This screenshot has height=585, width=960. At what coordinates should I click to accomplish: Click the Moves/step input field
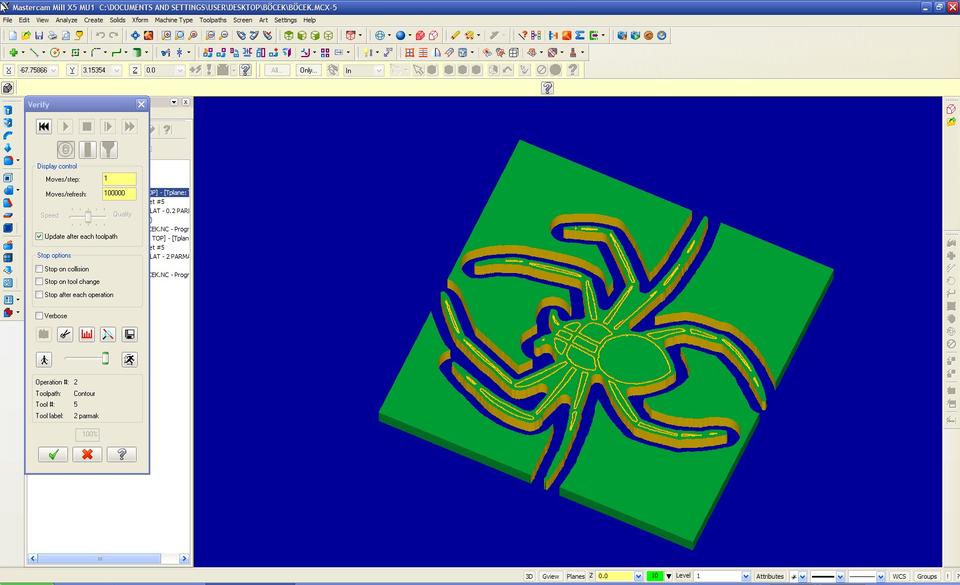[119, 180]
